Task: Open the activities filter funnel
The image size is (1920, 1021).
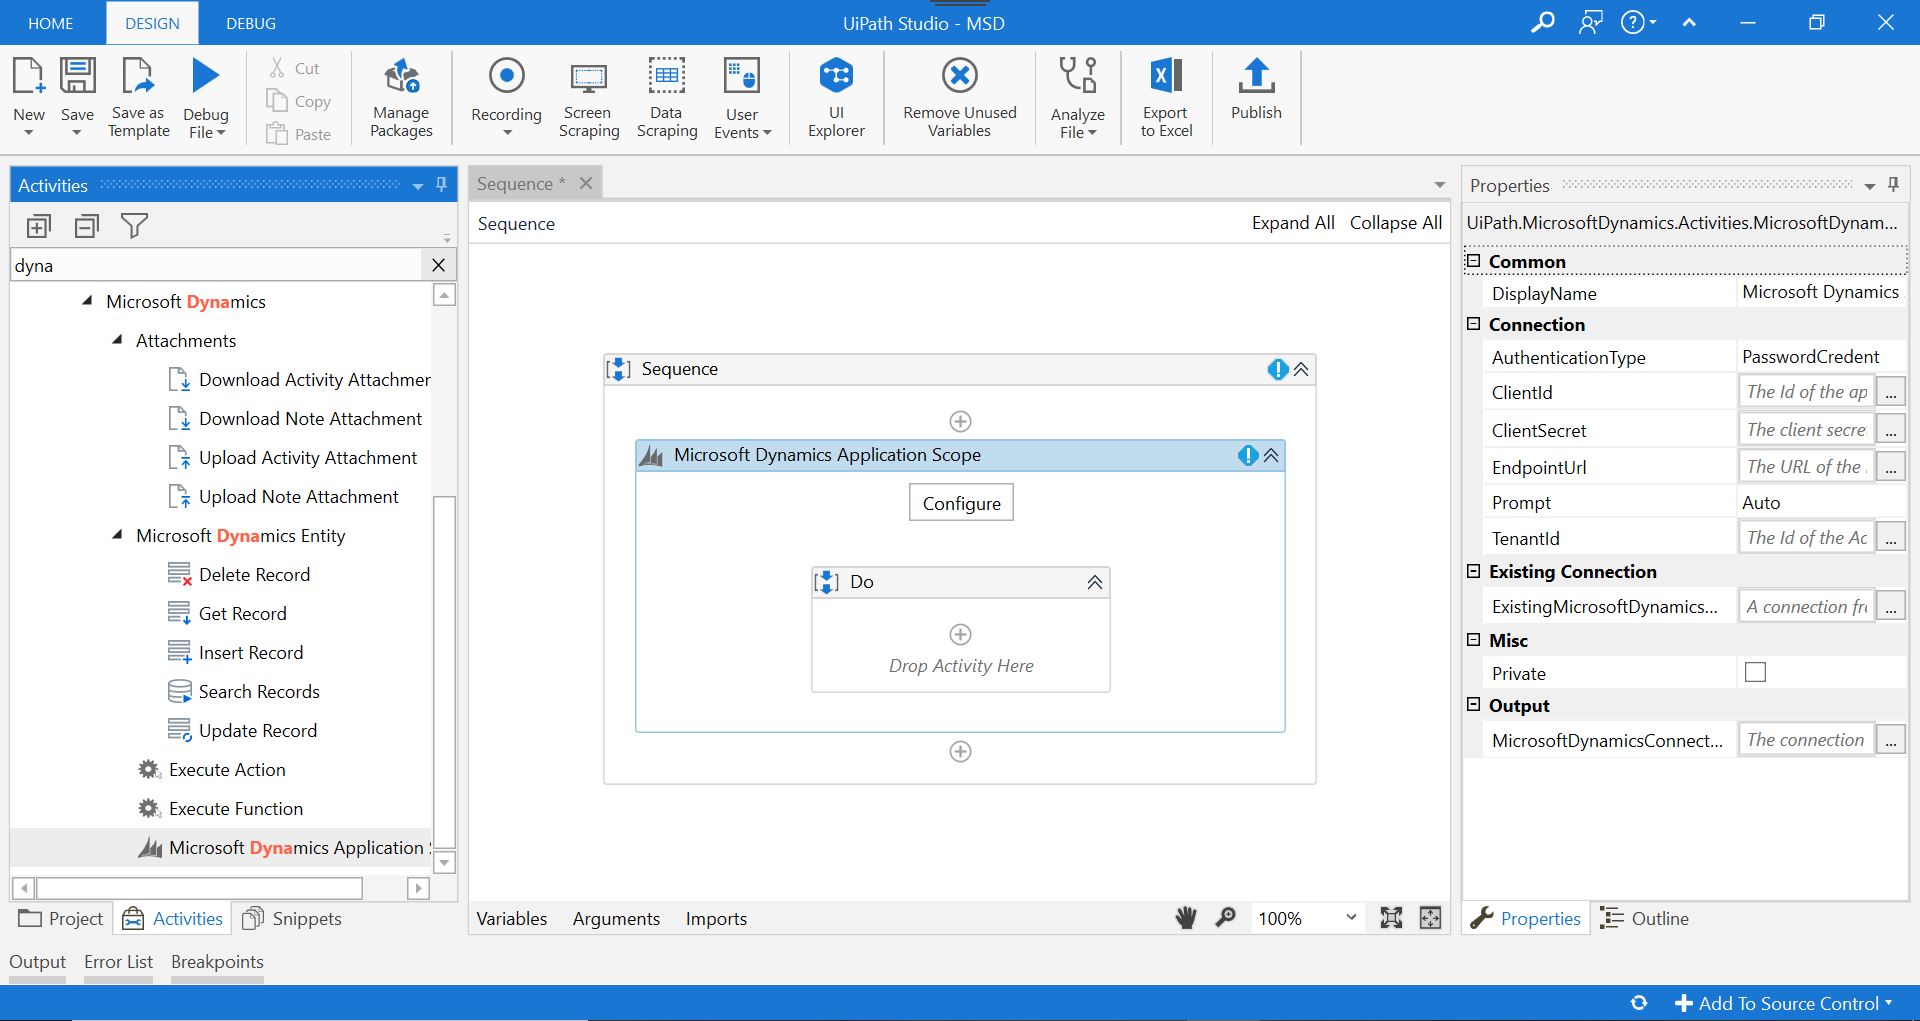Action: 134,226
